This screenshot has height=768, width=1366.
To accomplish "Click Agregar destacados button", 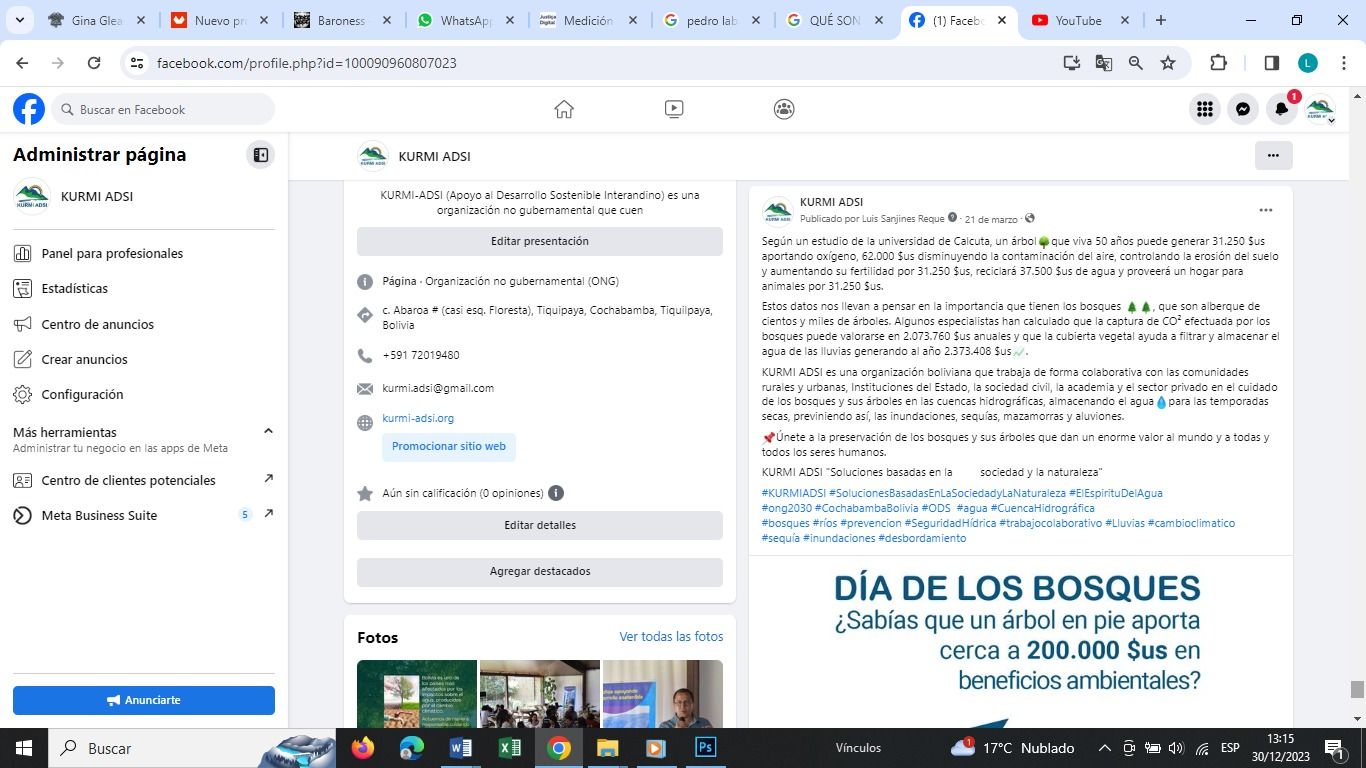I will pyautogui.click(x=540, y=571).
